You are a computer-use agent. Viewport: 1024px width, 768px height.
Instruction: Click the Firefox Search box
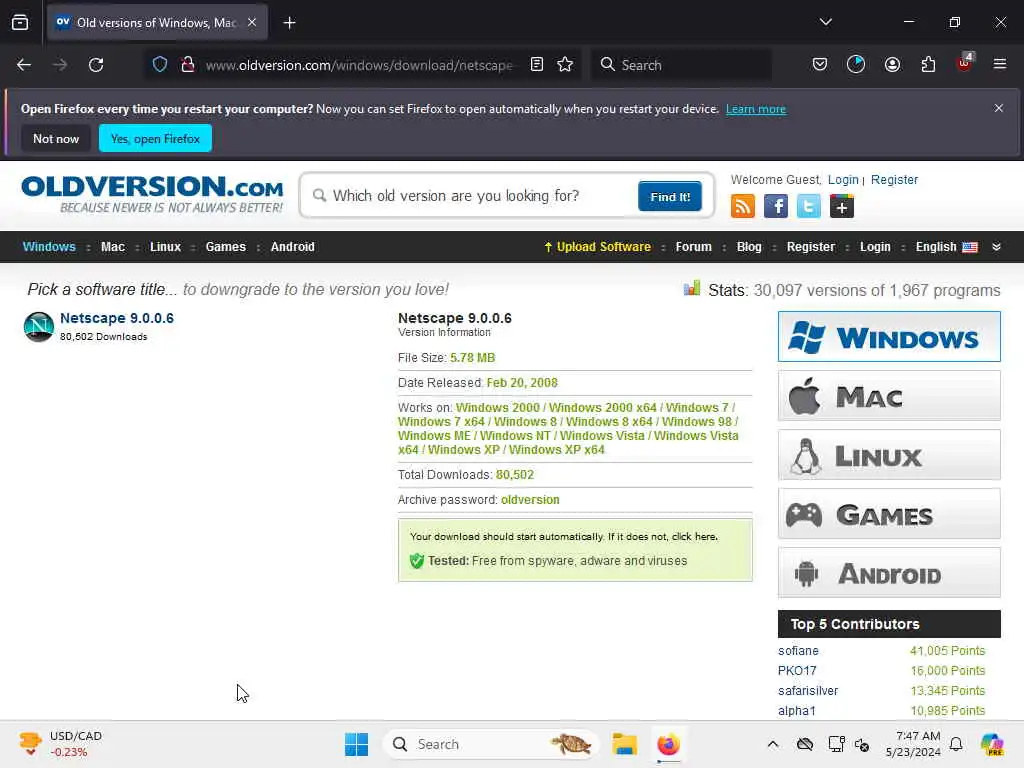[681, 65]
